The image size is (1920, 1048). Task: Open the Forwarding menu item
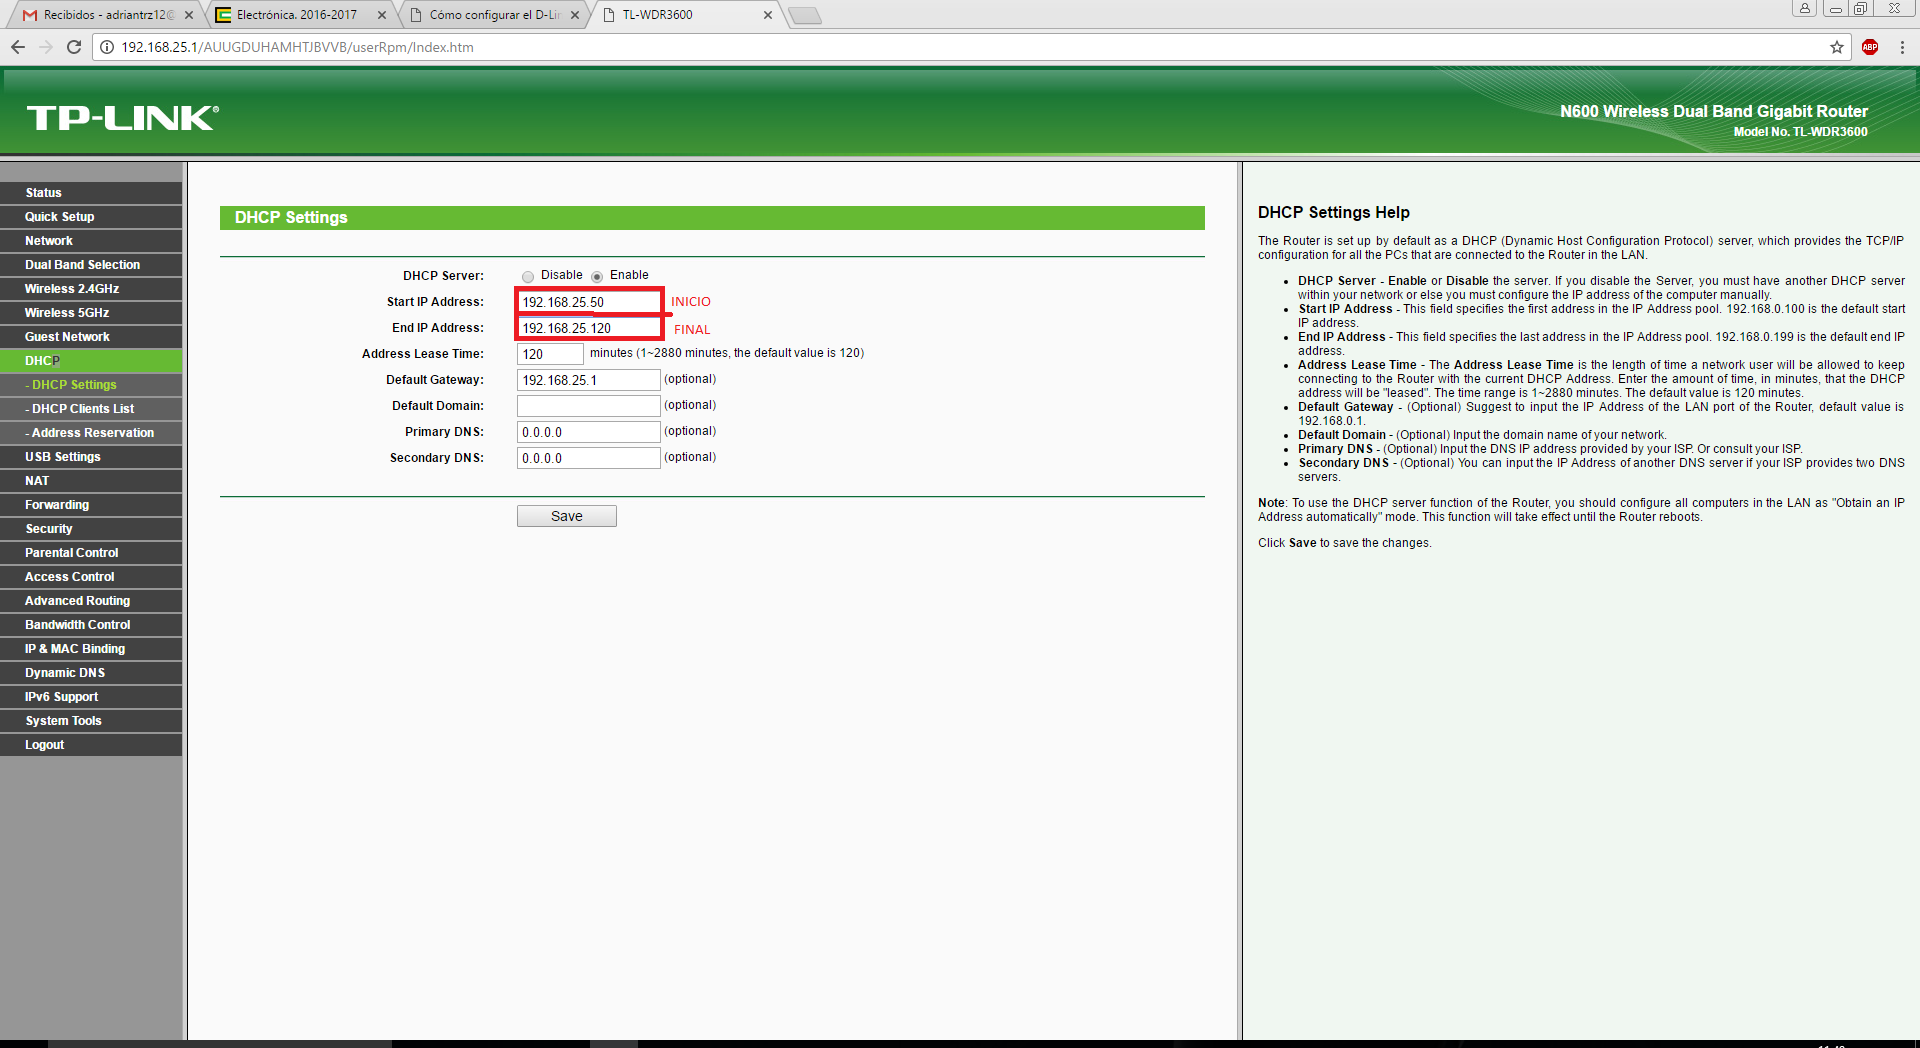[91, 505]
